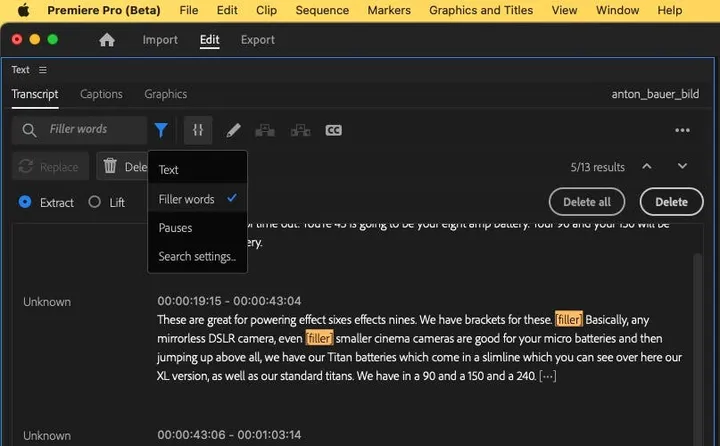
Task: Open the three-dot more options menu
Action: click(682, 130)
